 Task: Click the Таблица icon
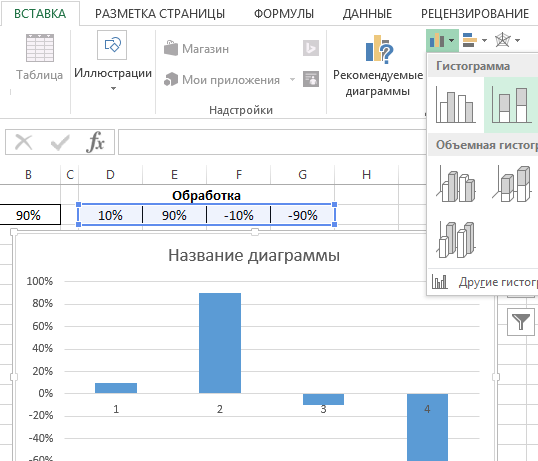pyautogui.click(x=40, y=48)
